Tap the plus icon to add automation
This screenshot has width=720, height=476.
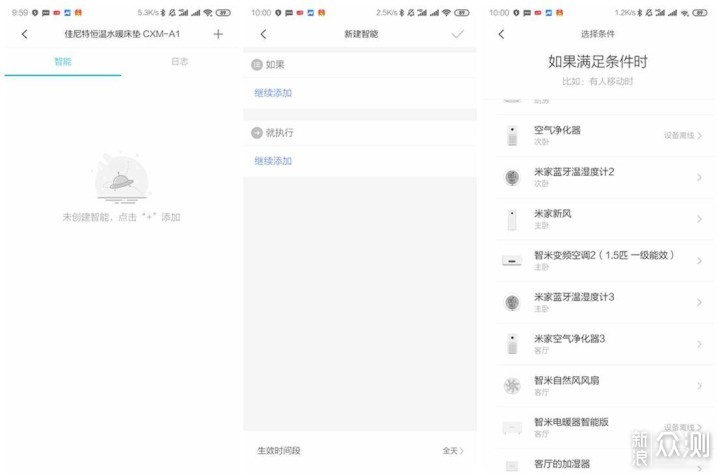click(x=218, y=34)
